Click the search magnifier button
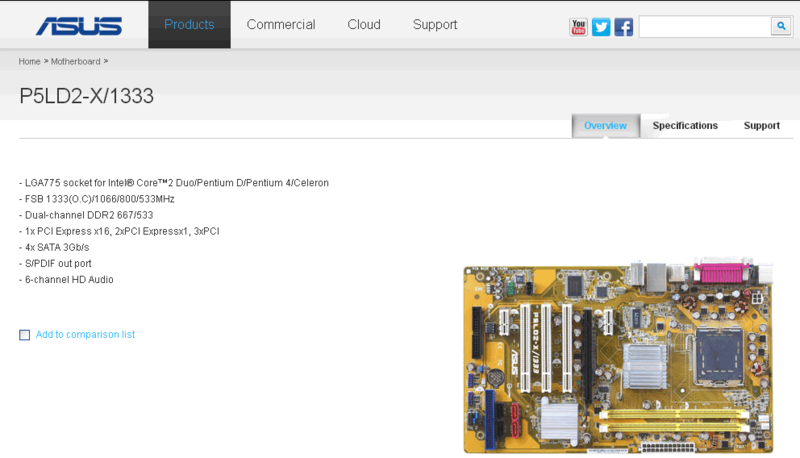This screenshot has height=458, width=800. click(x=780, y=26)
